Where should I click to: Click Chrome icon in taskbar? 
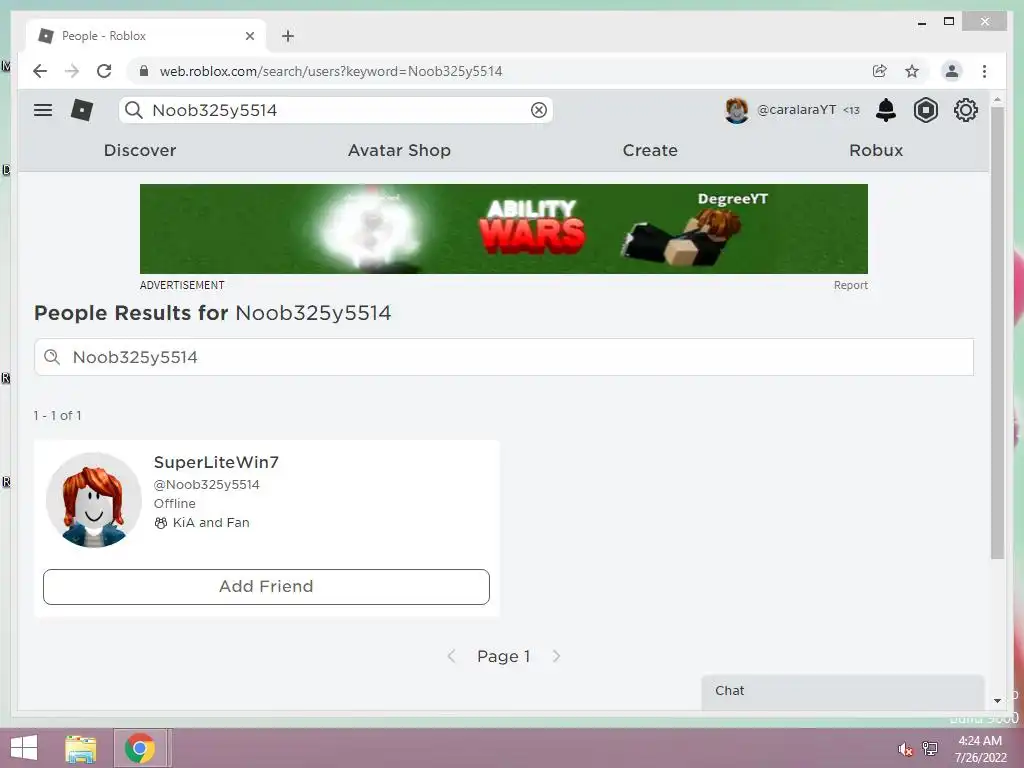point(140,748)
